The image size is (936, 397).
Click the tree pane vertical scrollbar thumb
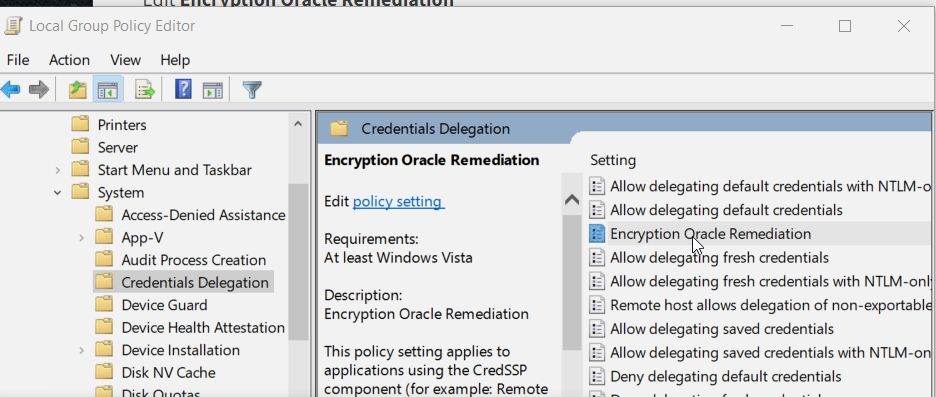click(298, 262)
